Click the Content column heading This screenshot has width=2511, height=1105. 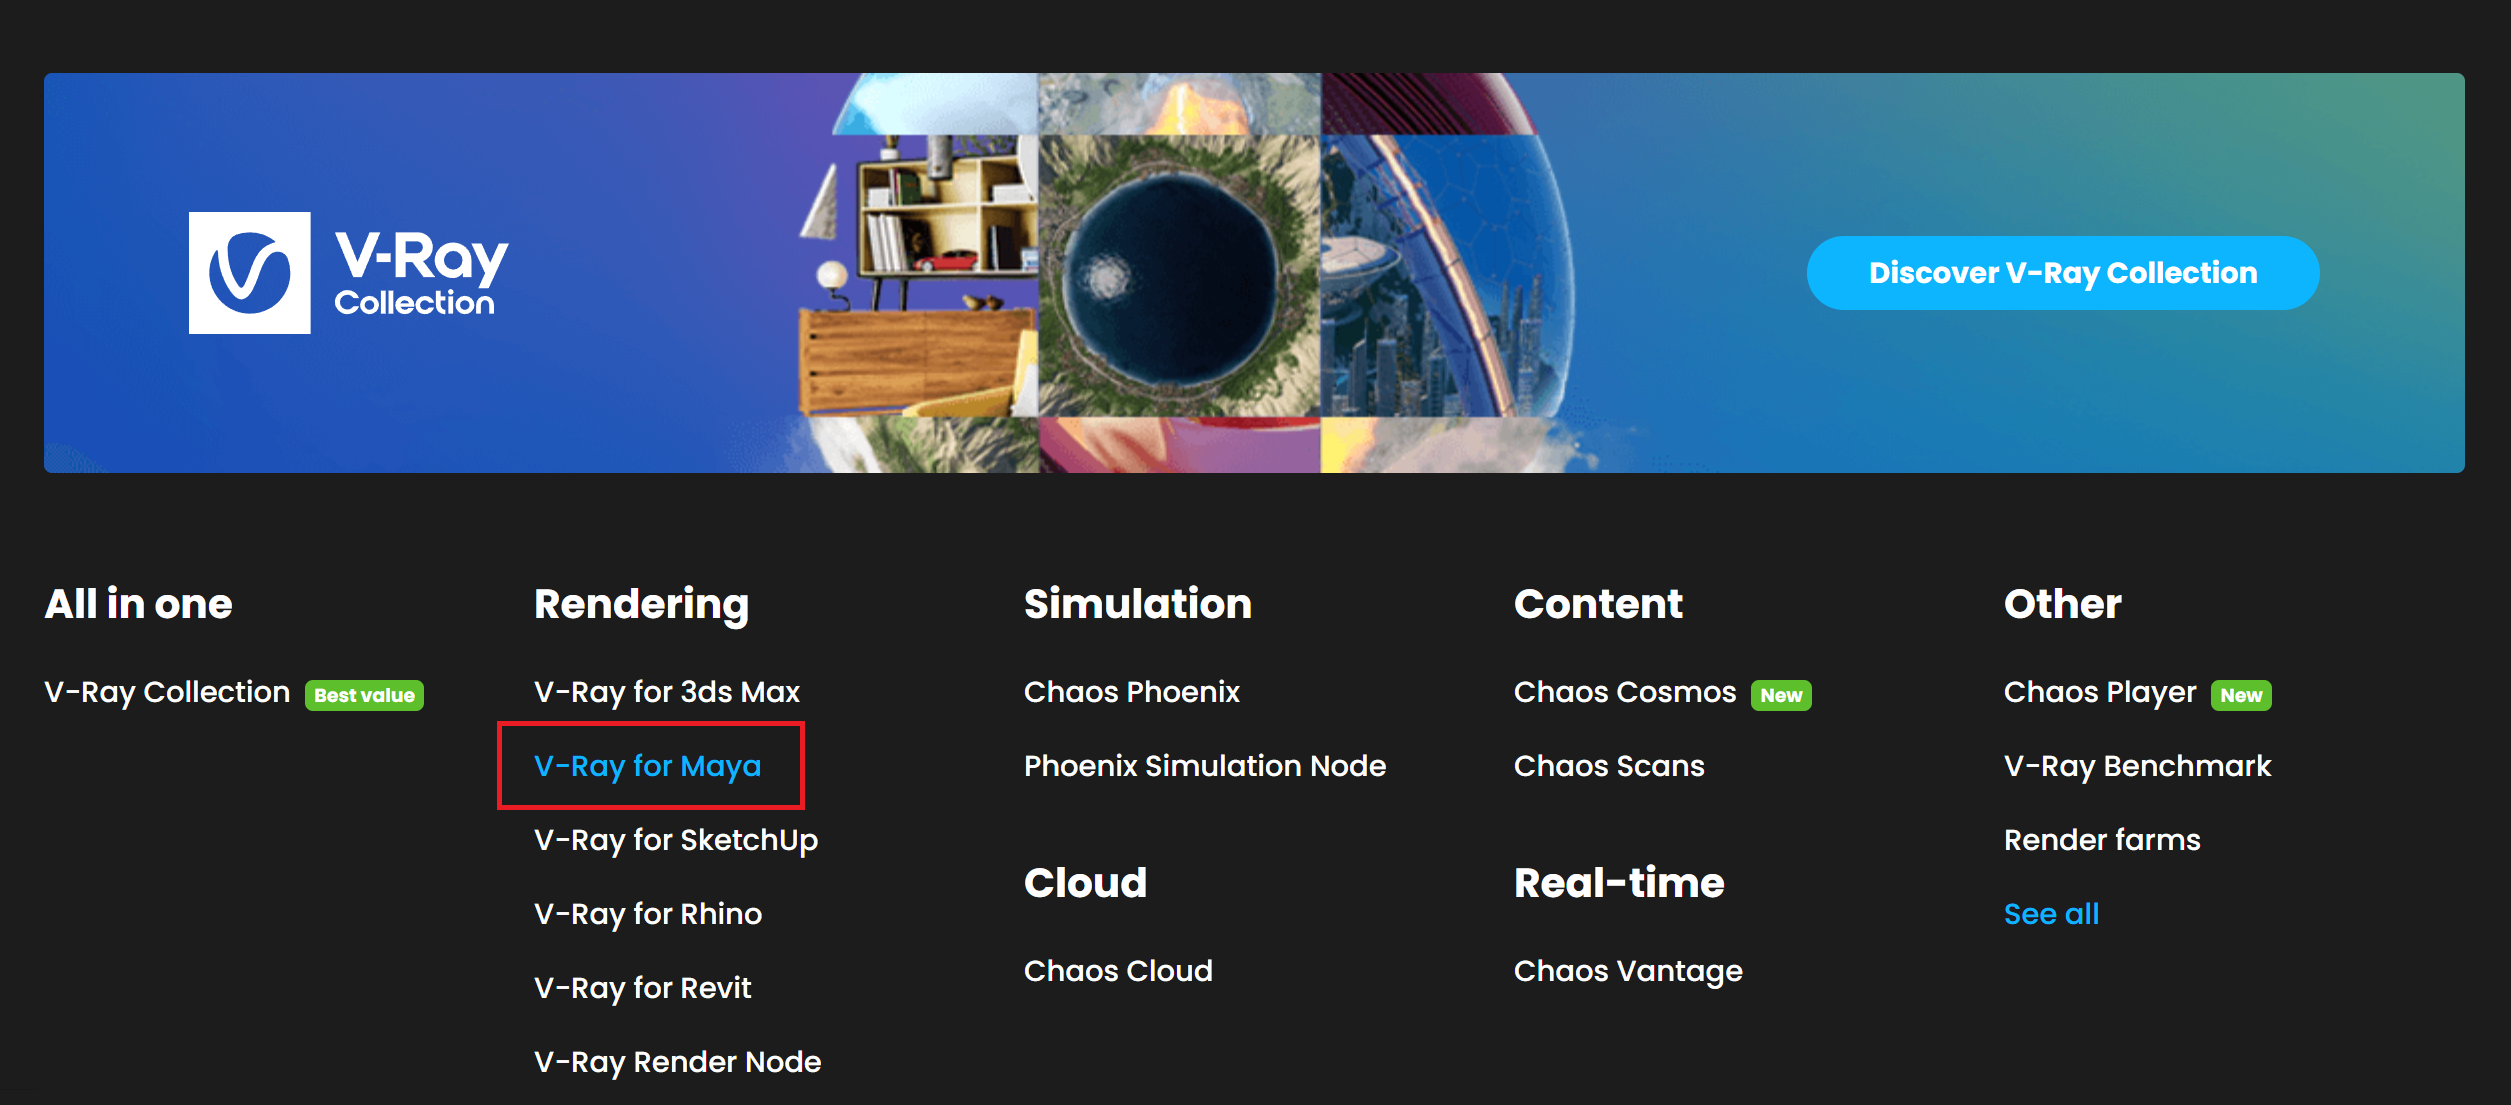(1598, 604)
